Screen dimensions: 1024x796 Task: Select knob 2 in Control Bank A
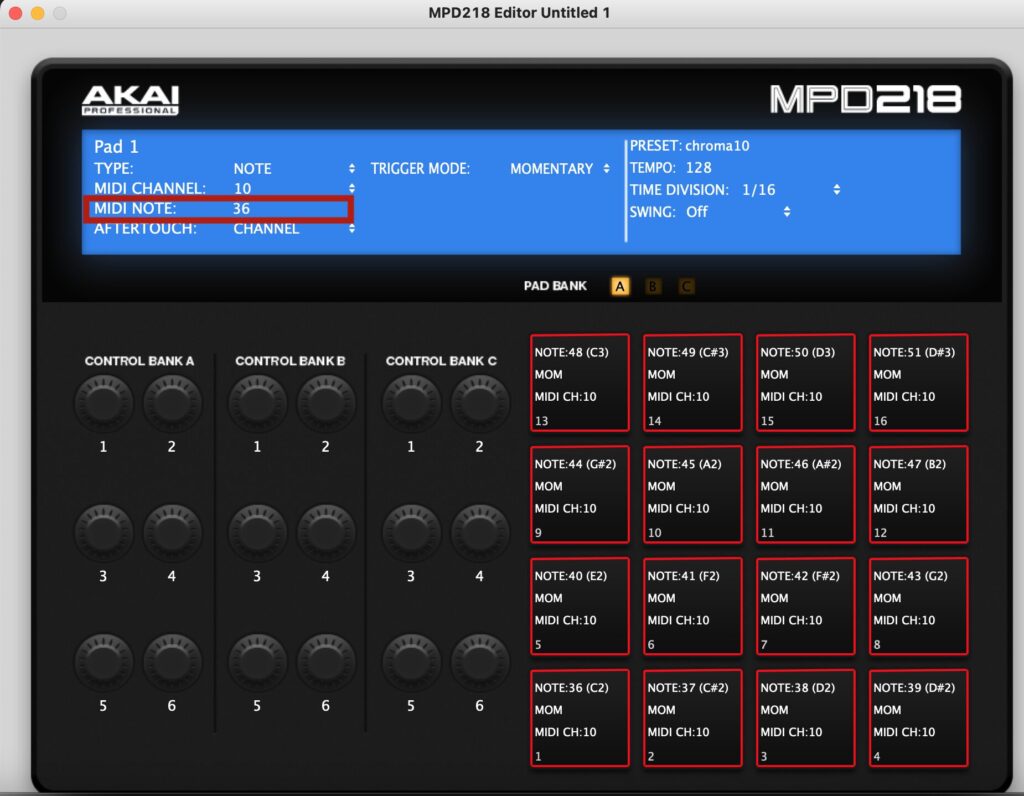(172, 403)
